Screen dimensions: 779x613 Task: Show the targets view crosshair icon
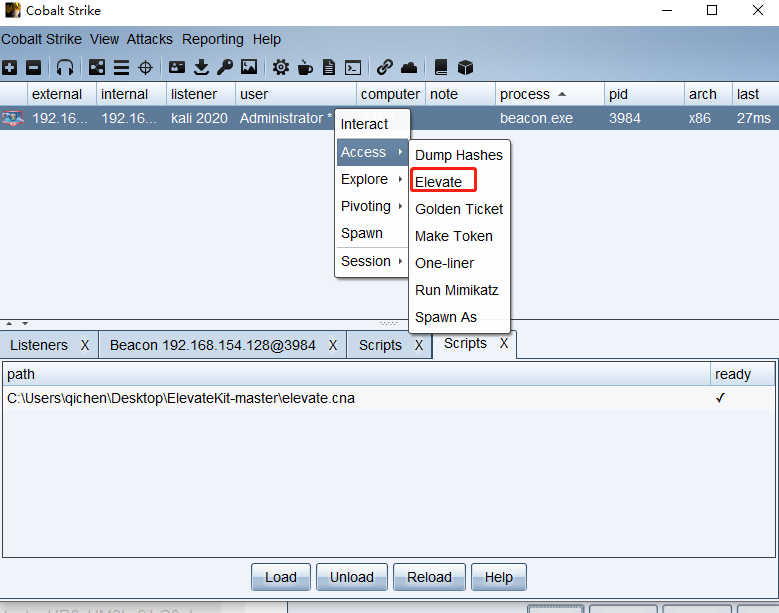click(x=145, y=67)
